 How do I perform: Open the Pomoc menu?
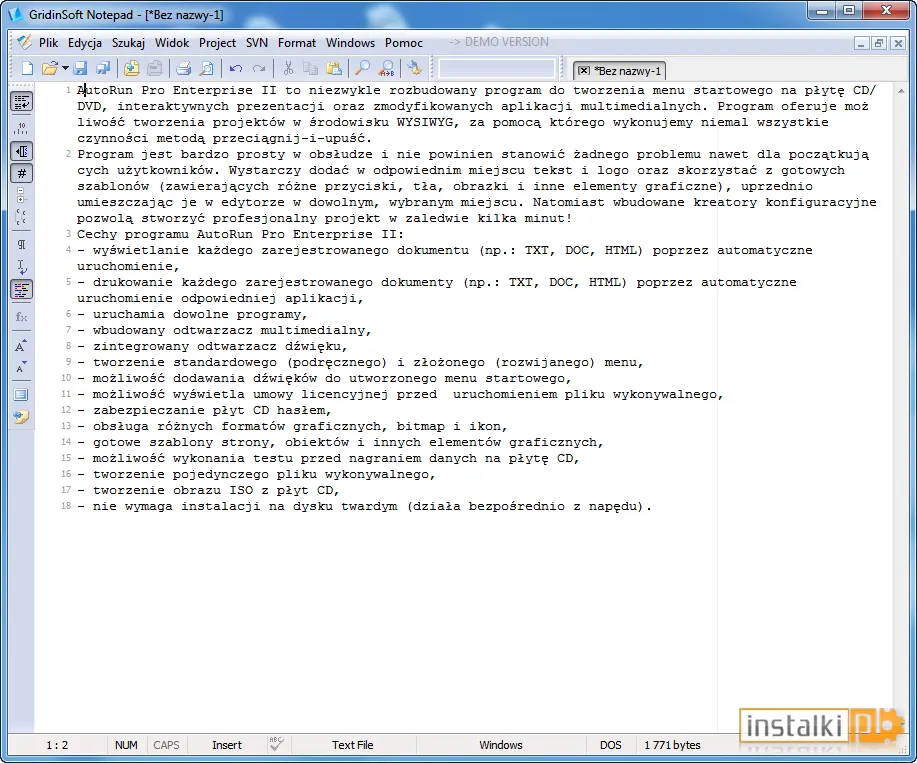click(x=404, y=43)
